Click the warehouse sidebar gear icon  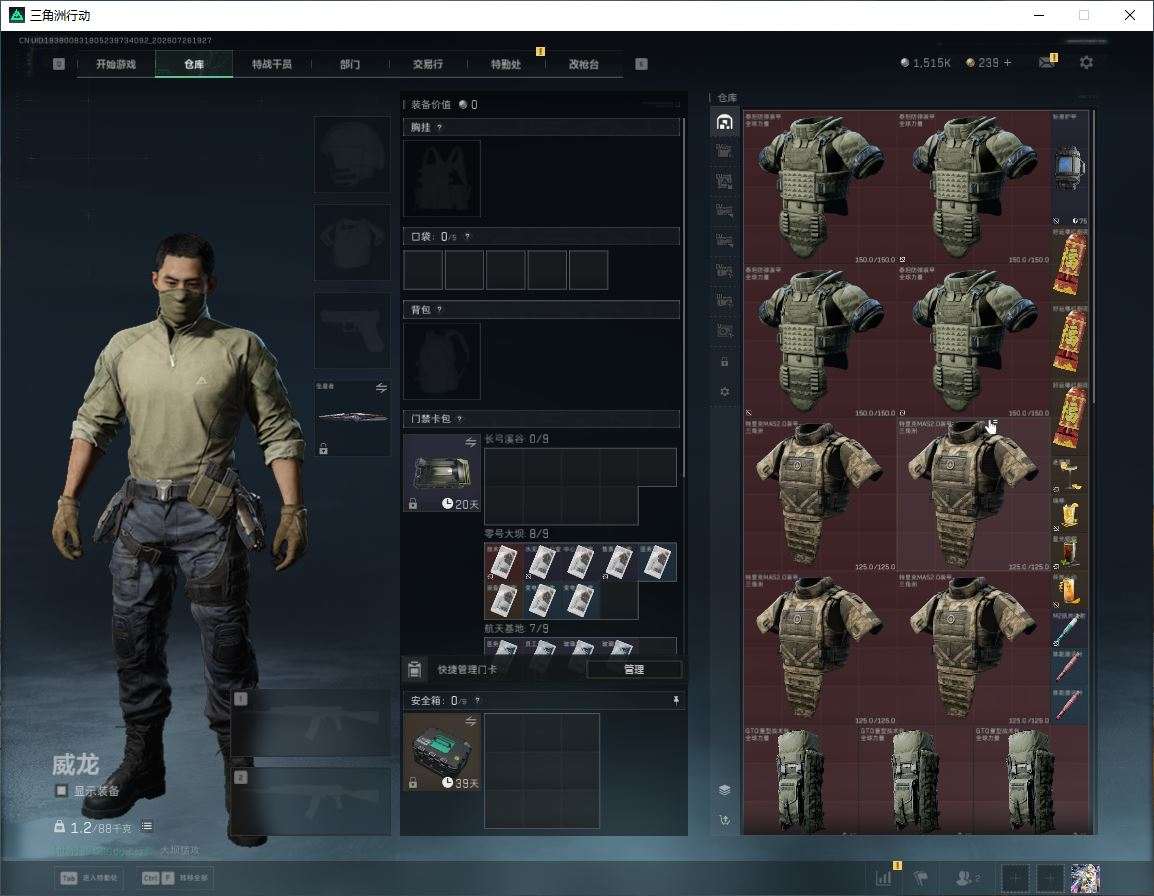tap(724, 392)
